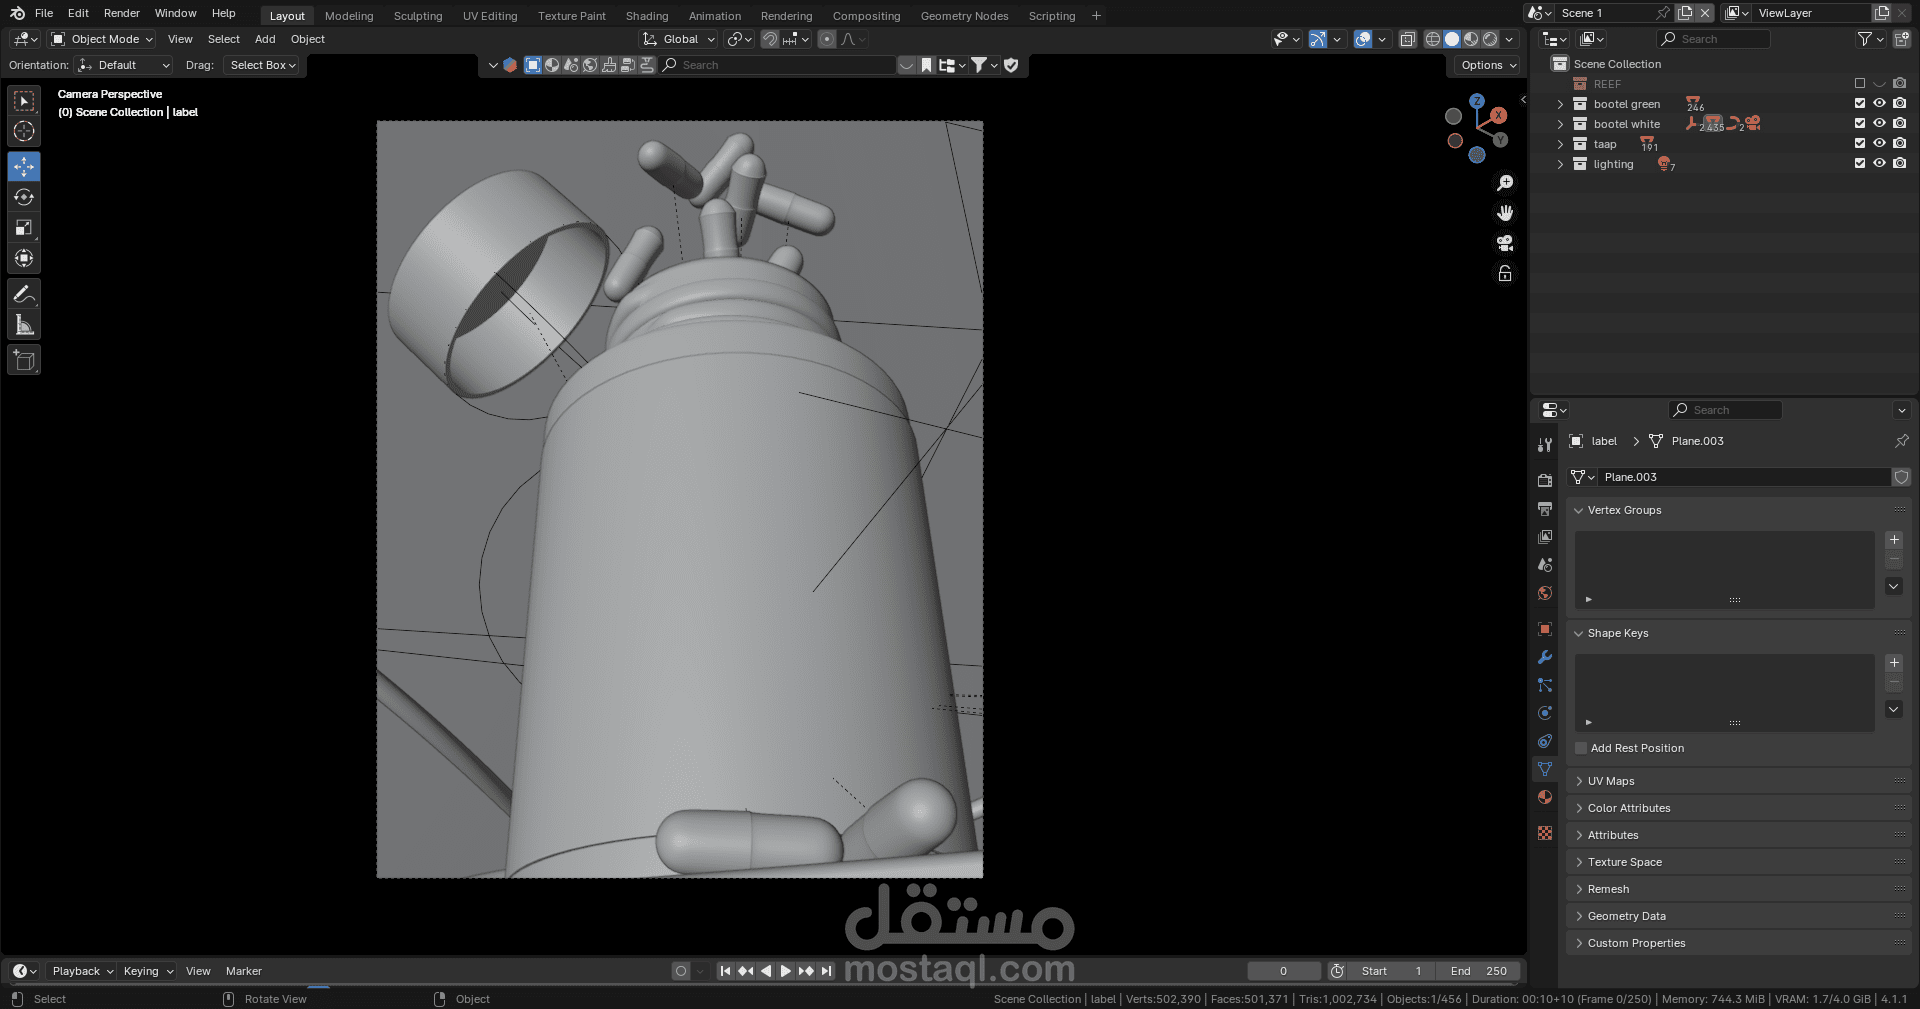Image resolution: width=1920 pixels, height=1009 pixels.
Task: Click the Pan view hand icon
Action: click(x=1505, y=213)
